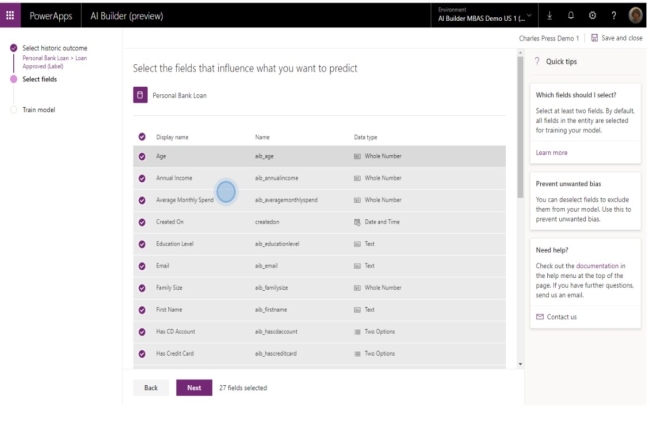This screenshot has width=650, height=433.
Task: Open the user profile avatar
Action: click(635, 16)
